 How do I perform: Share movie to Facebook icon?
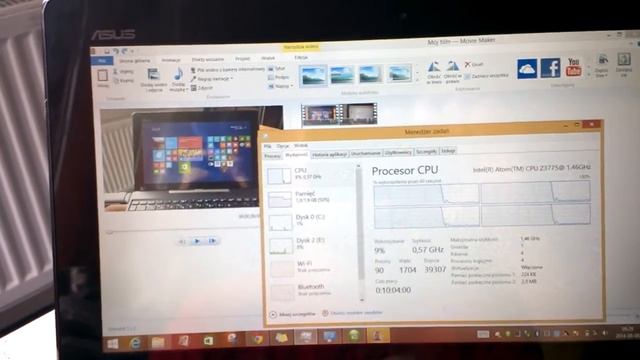(550, 68)
